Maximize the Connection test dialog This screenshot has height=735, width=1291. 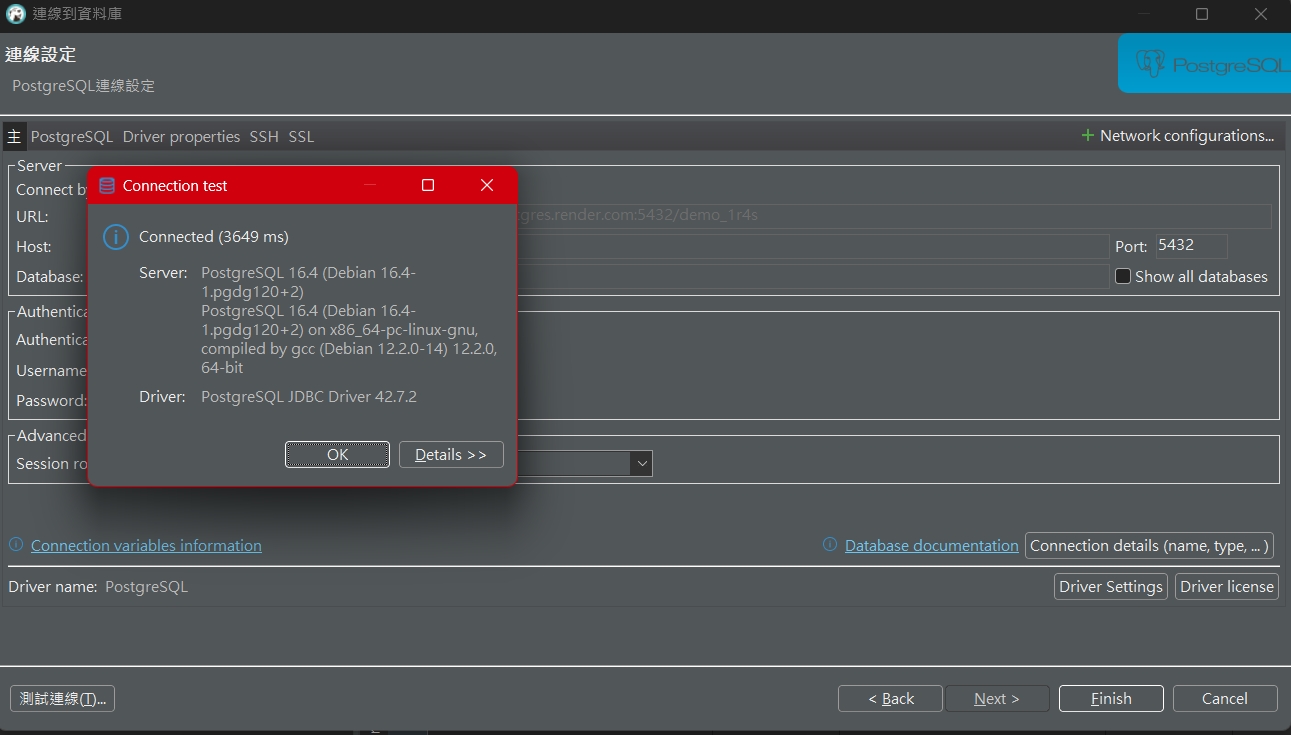428,185
